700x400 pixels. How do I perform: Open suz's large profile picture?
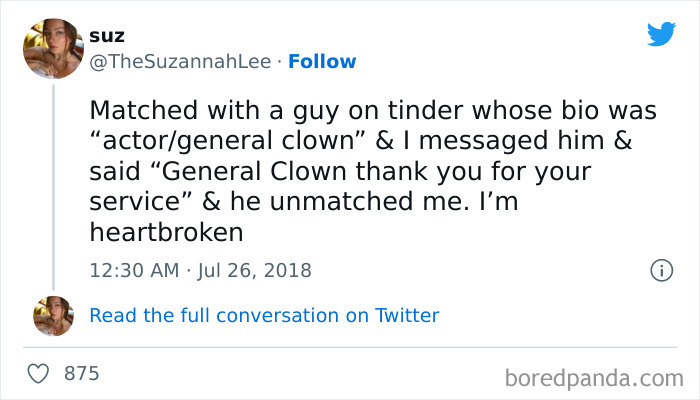[x=53, y=48]
